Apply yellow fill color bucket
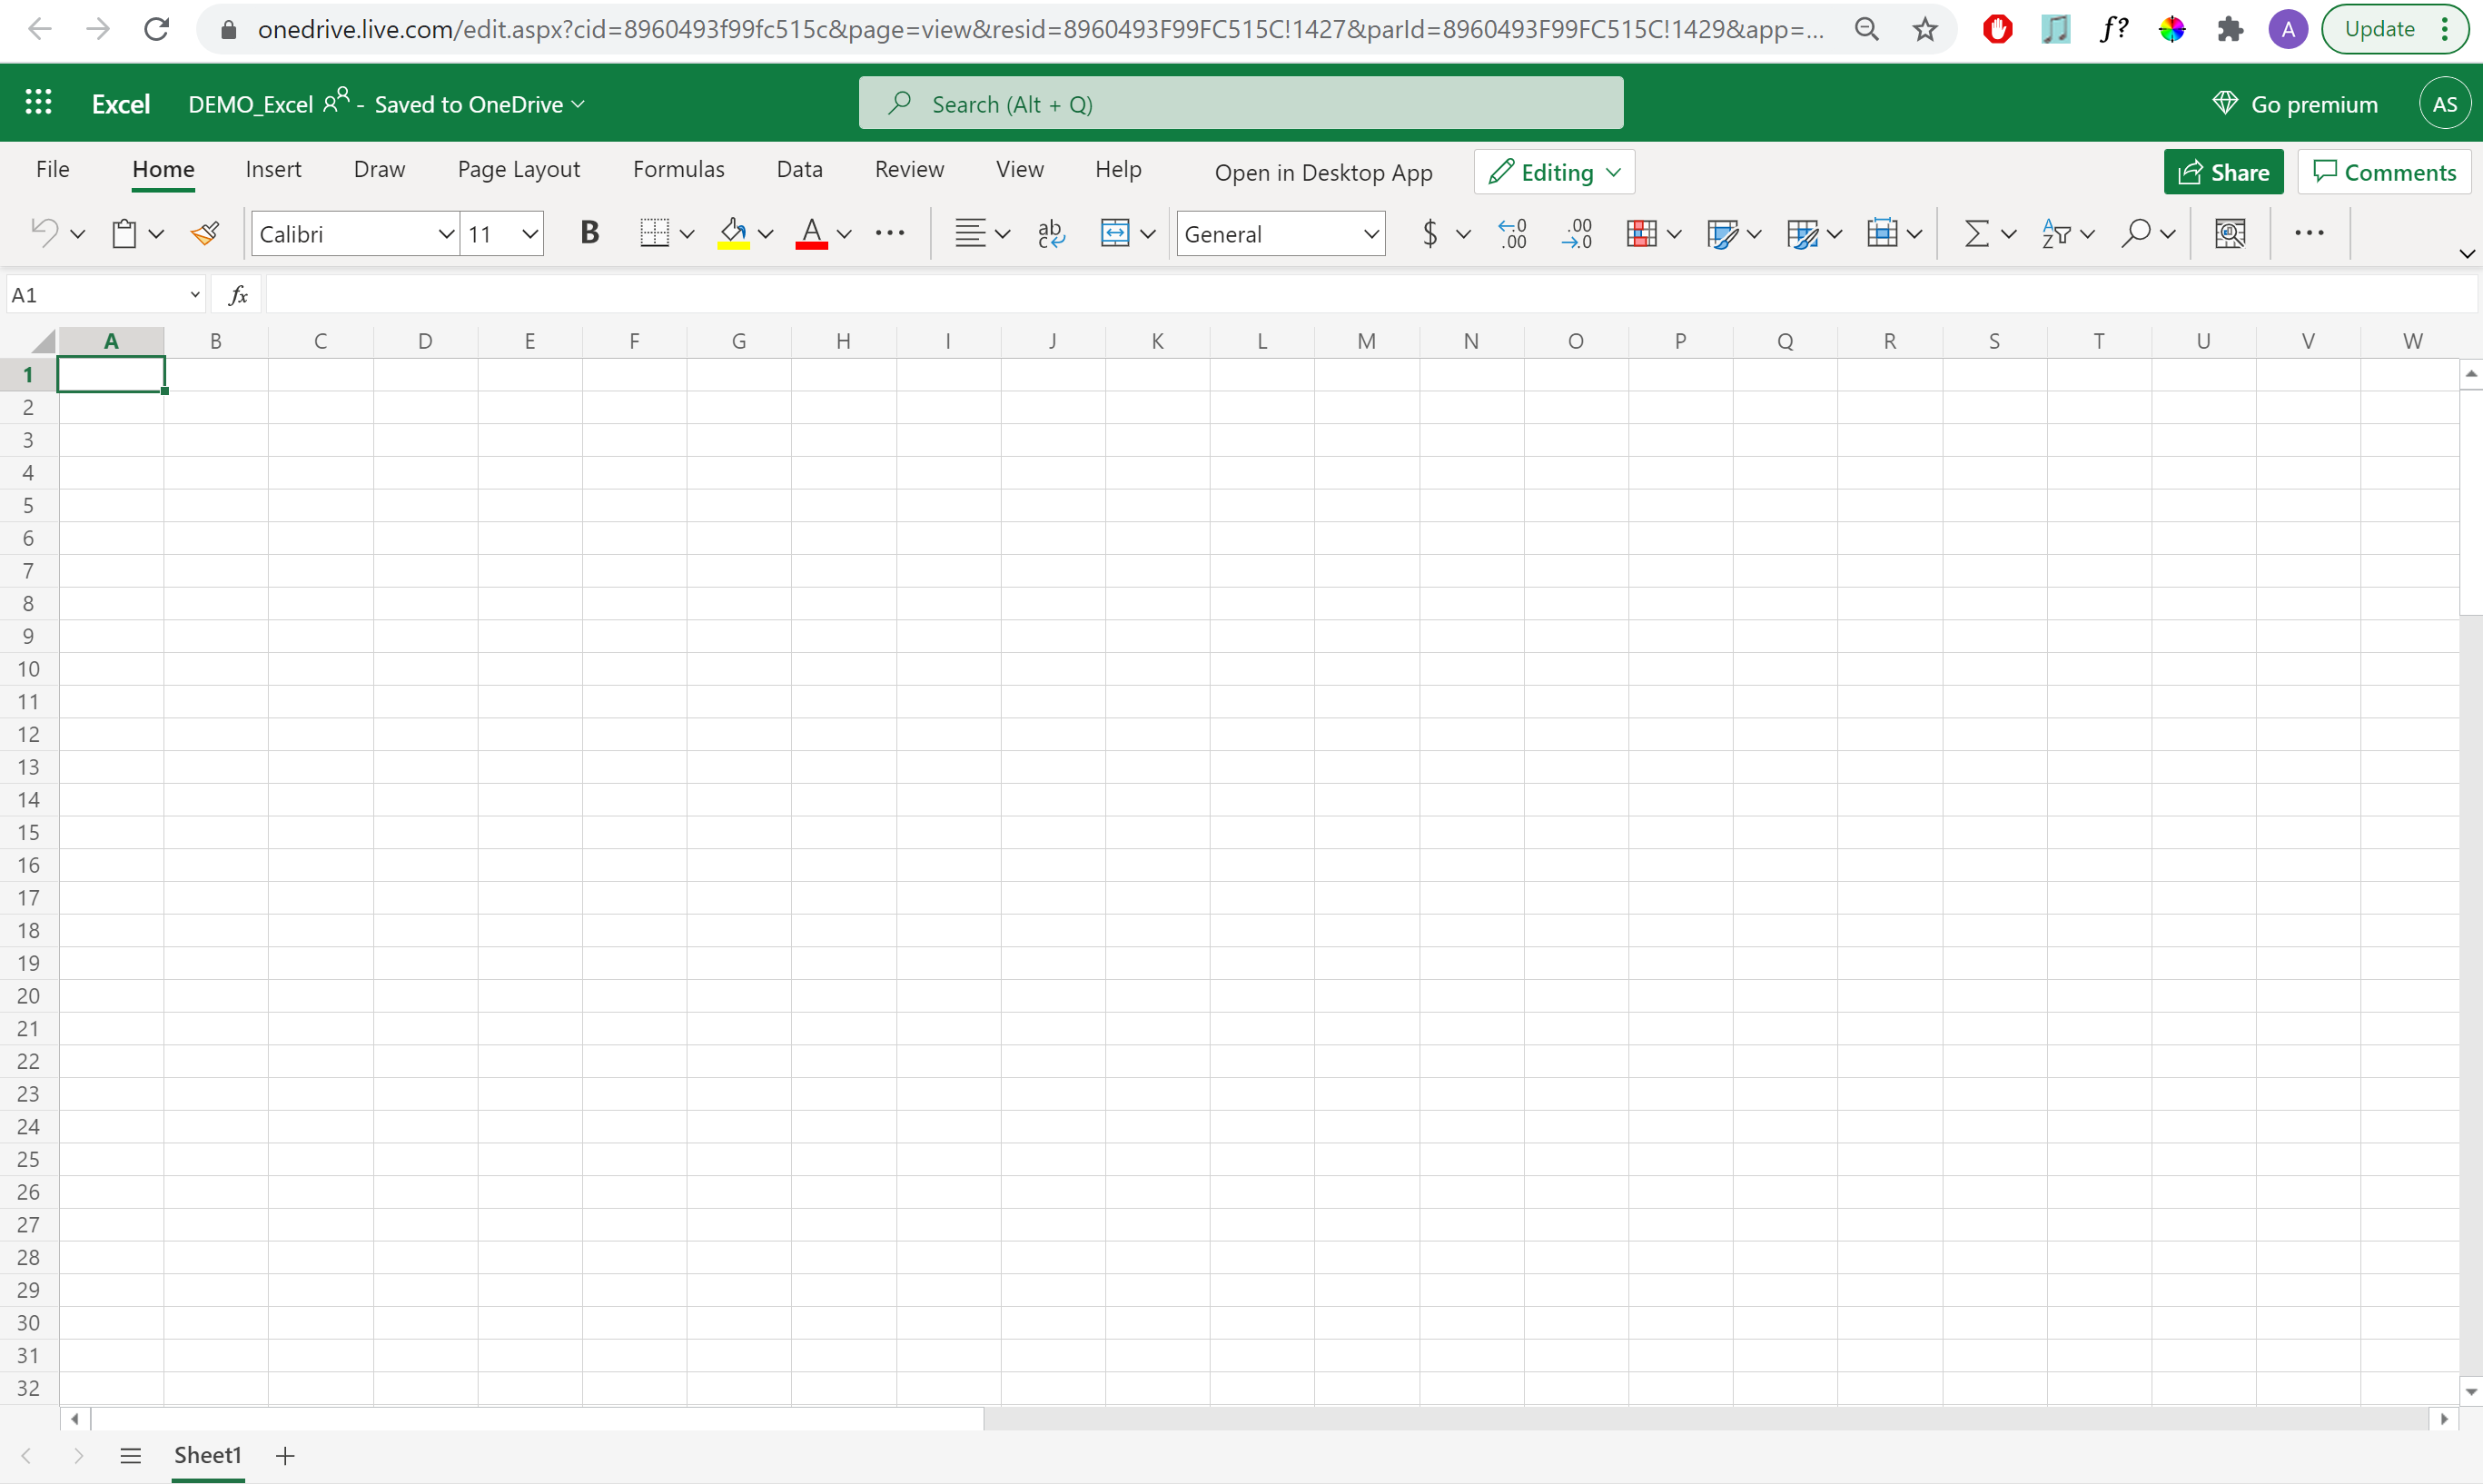The width and height of the screenshot is (2483, 1484). (734, 233)
